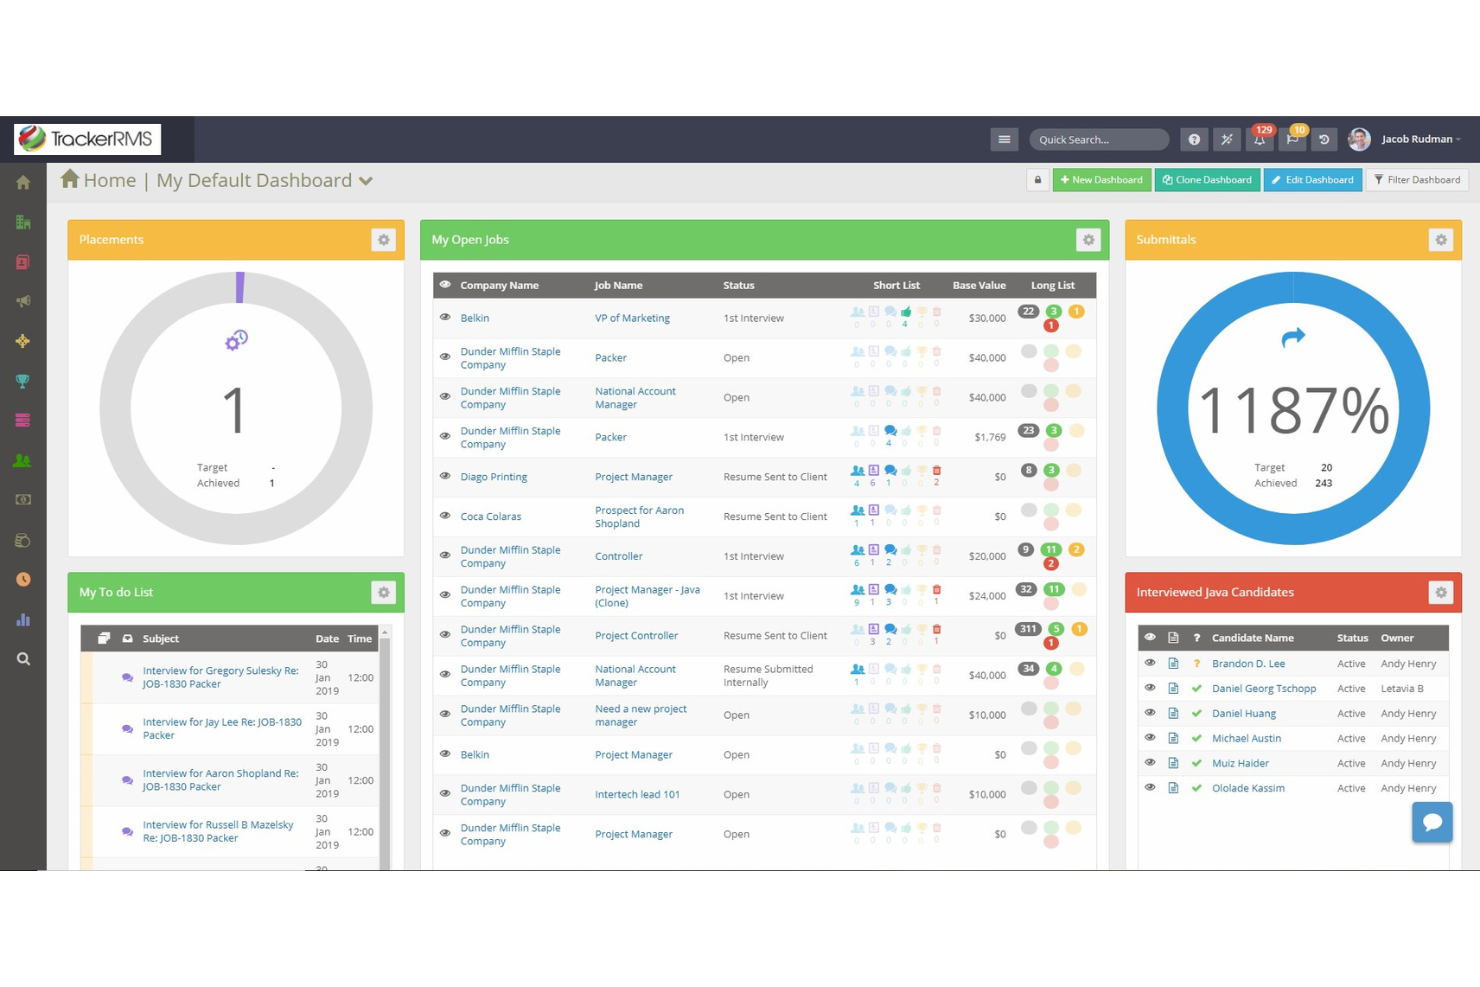Open the flag icon showing 10
Image resolution: width=1480 pixels, height=987 pixels.
[1293, 139]
